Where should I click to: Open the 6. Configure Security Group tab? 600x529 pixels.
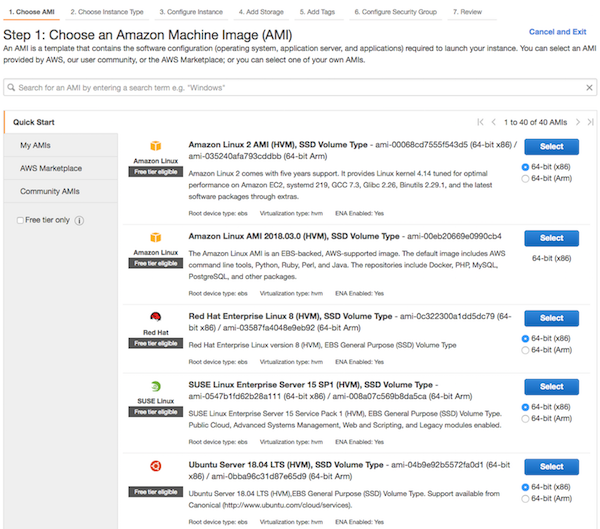tap(395, 12)
